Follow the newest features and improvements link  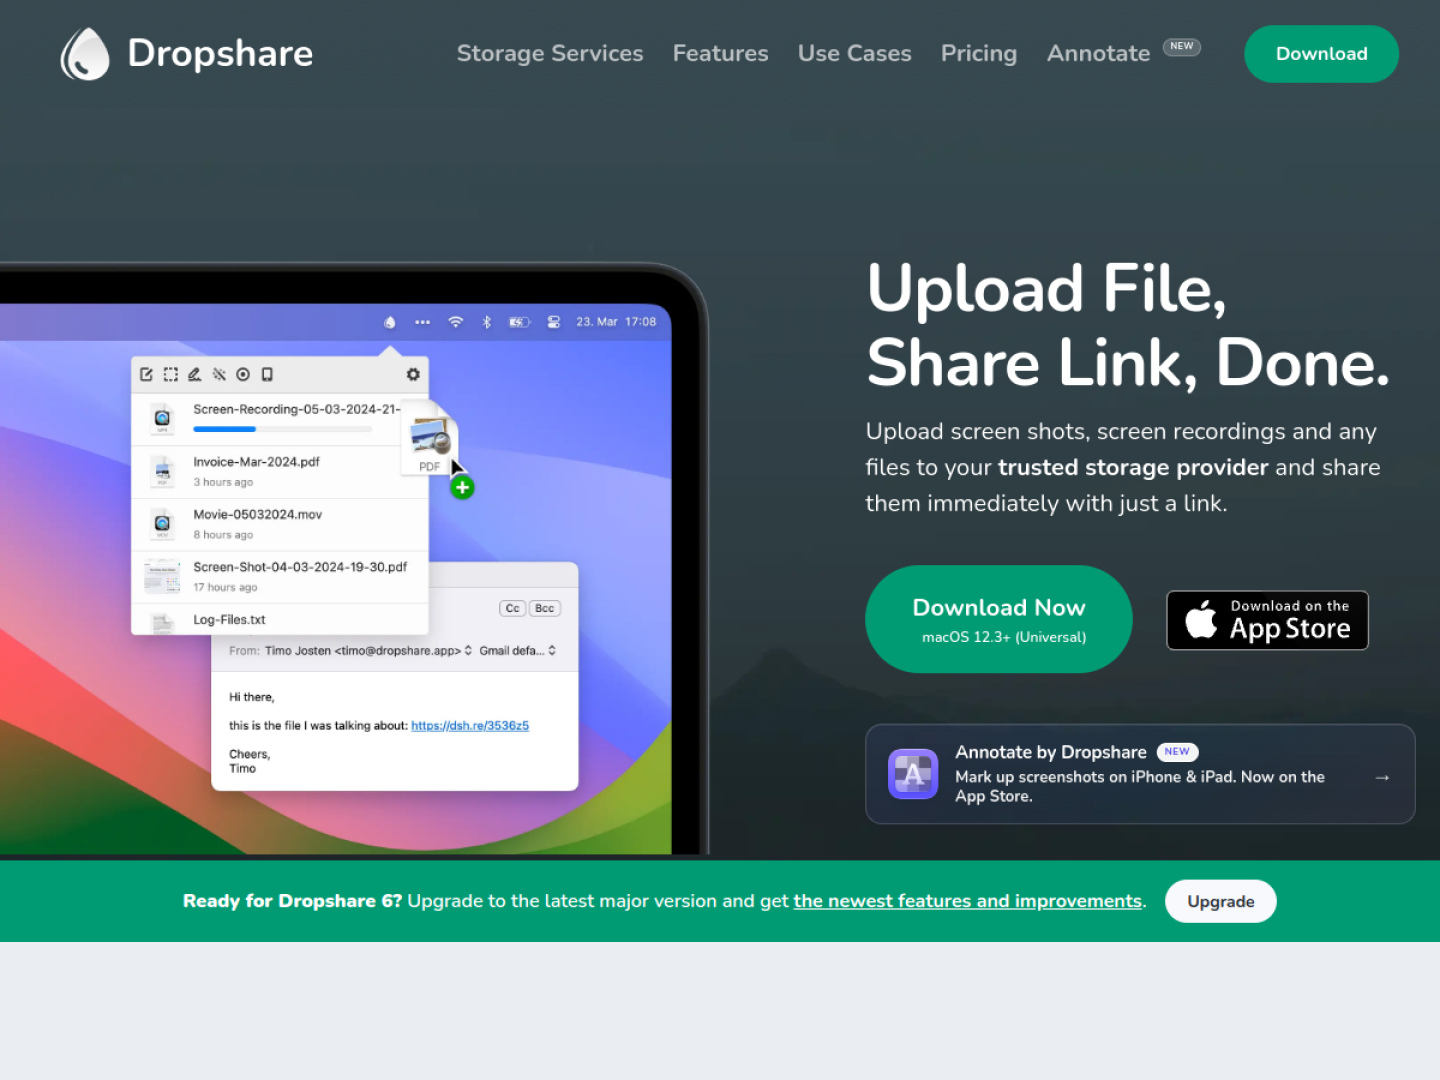pyautogui.click(x=968, y=901)
